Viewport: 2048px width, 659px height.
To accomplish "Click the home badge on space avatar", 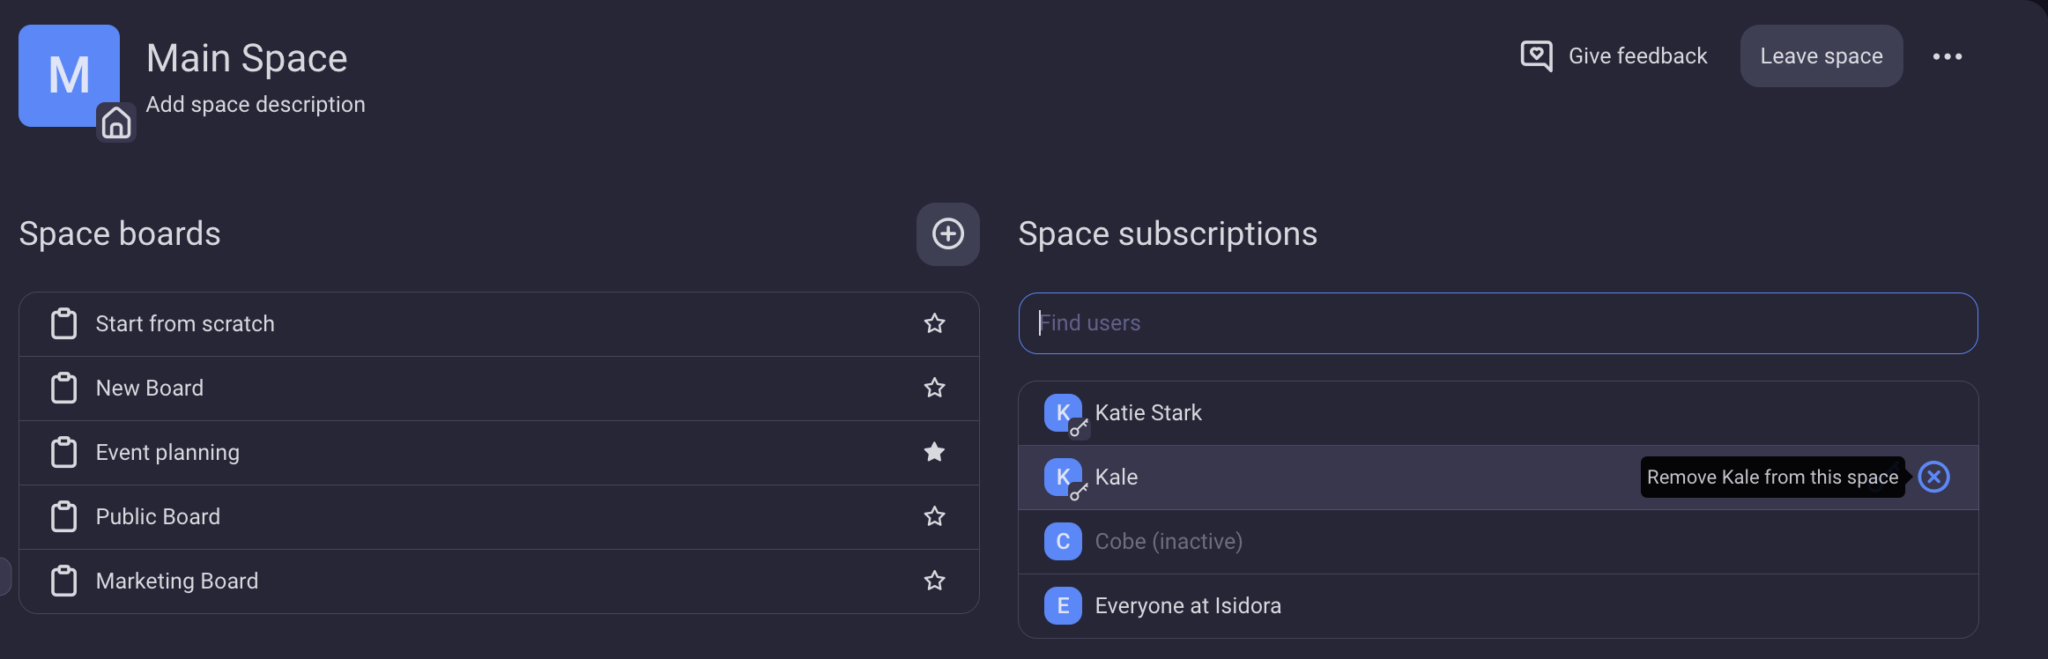I will click(x=116, y=122).
